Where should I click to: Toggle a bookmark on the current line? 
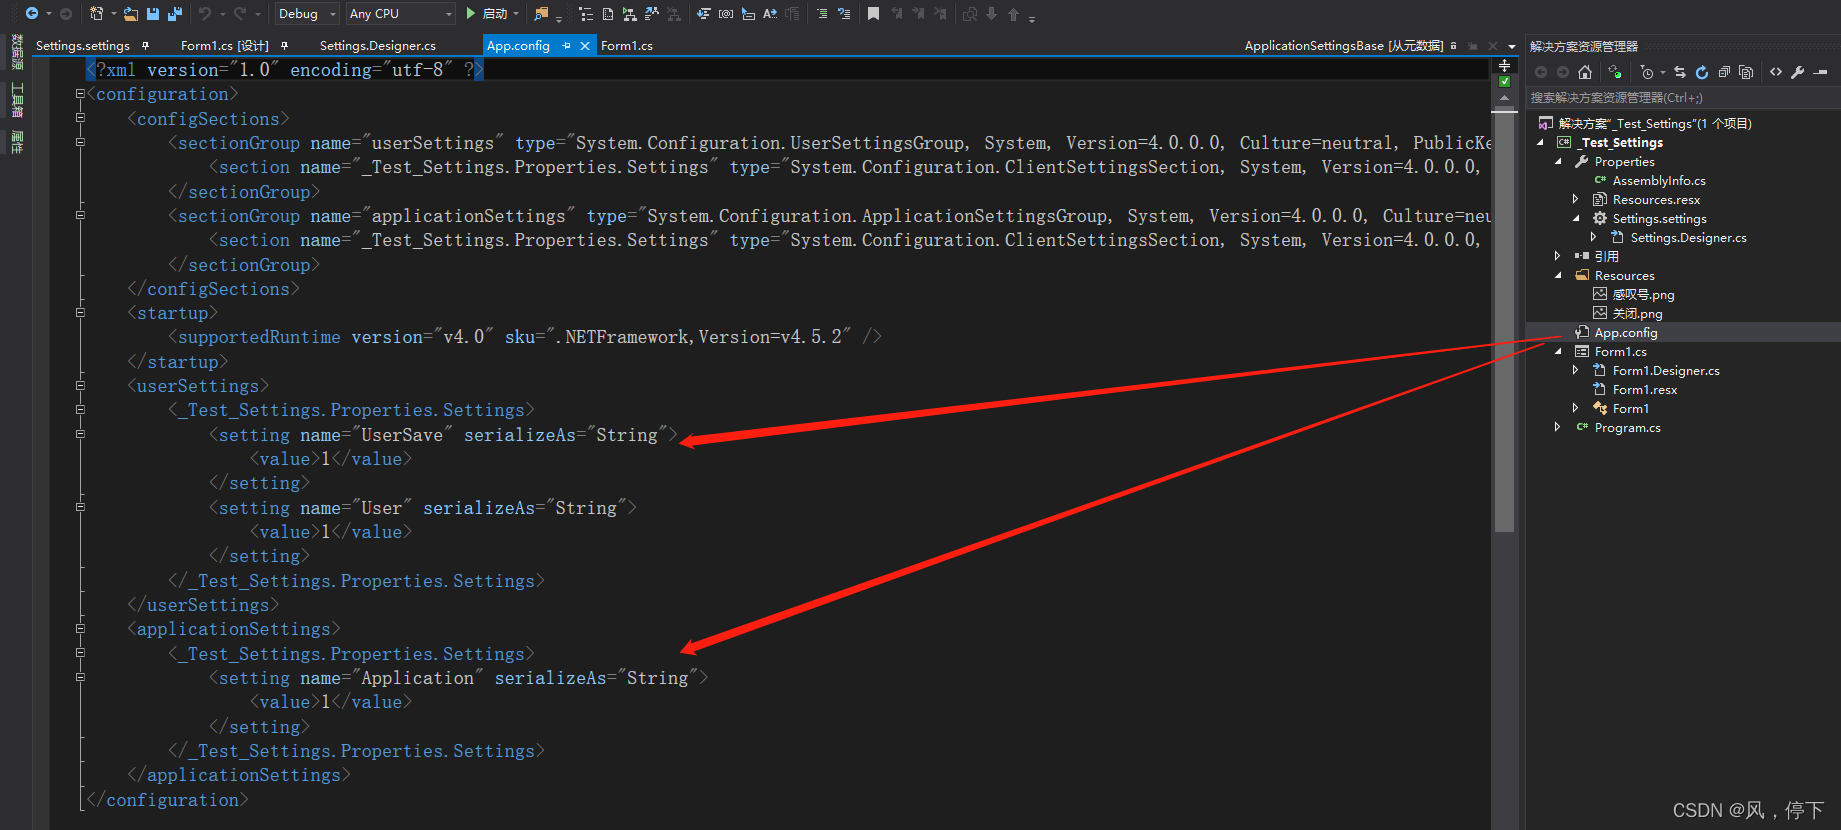873,14
